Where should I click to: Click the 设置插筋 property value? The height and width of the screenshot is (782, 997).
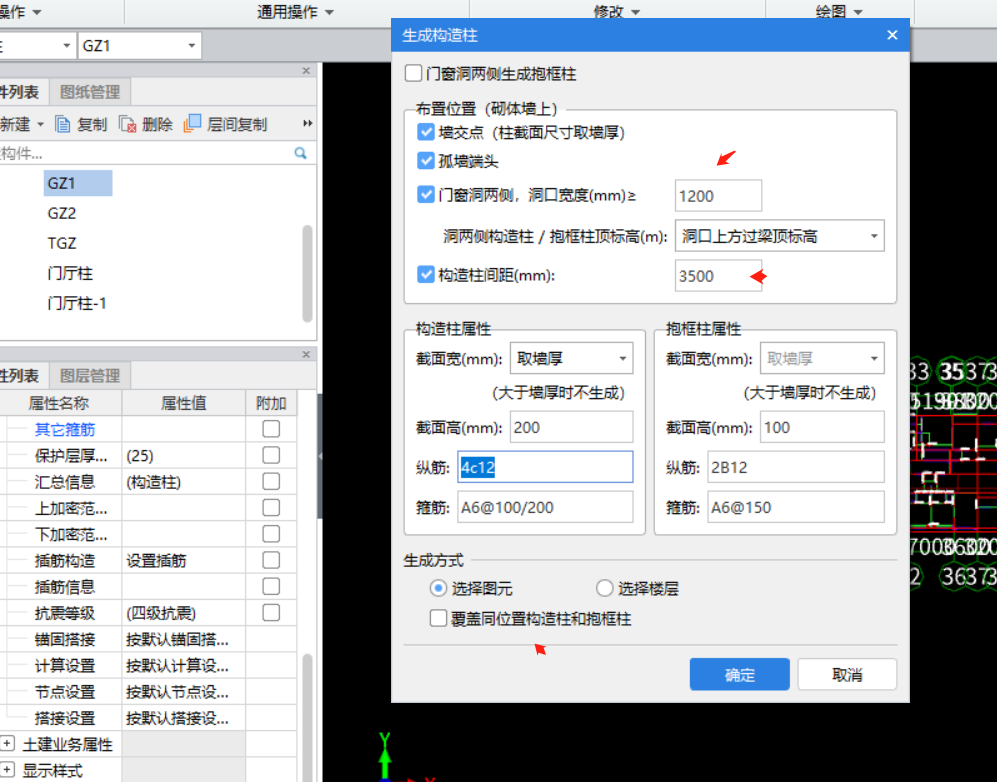[x=156, y=561]
